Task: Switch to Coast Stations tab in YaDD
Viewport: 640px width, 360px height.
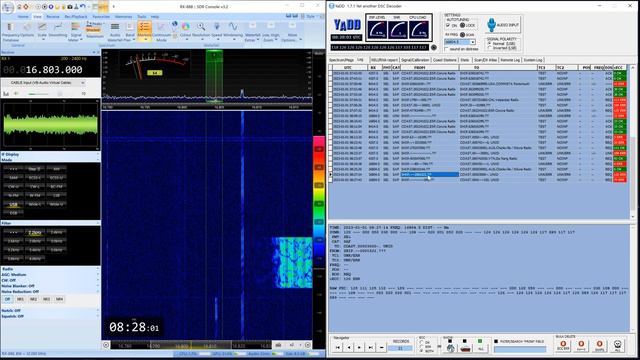Action: (x=444, y=60)
